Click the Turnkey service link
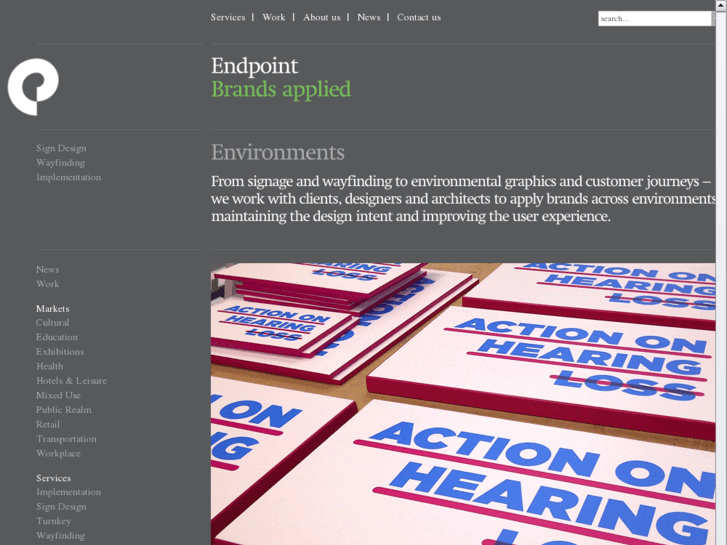727x545 pixels. tap(53, 521)
